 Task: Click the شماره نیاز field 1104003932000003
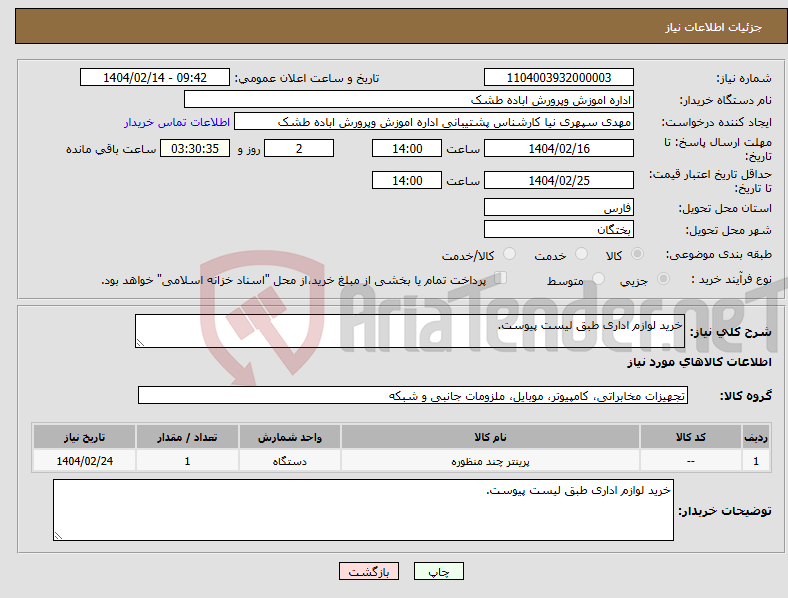tap(558, 77)
